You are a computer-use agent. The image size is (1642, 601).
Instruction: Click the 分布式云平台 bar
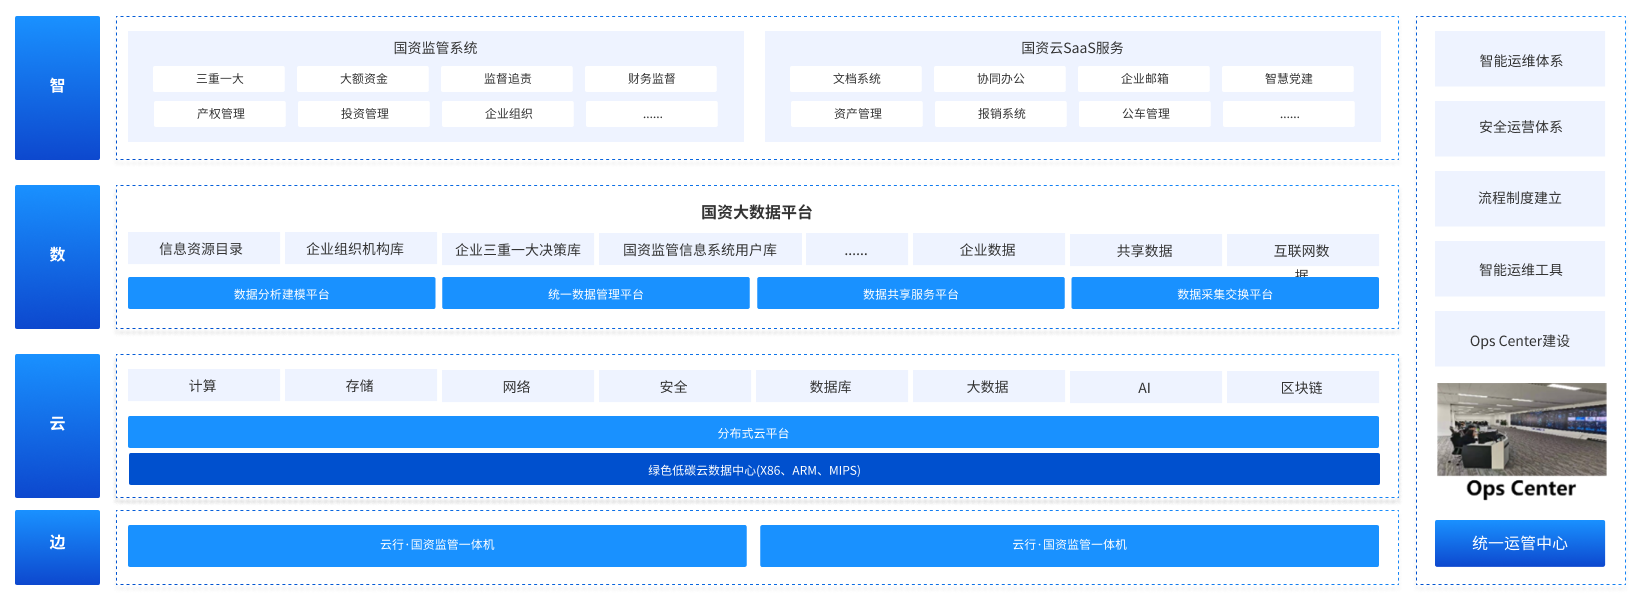753,433
